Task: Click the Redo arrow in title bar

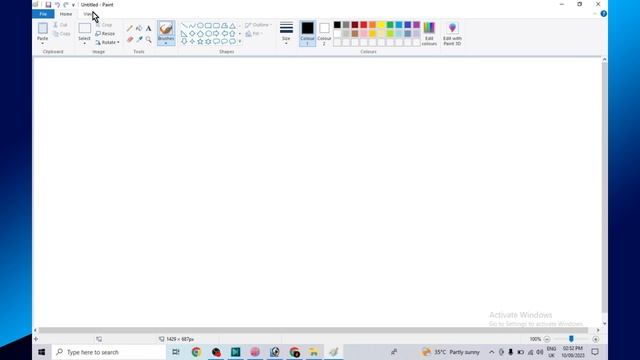Action: point(66,4)
